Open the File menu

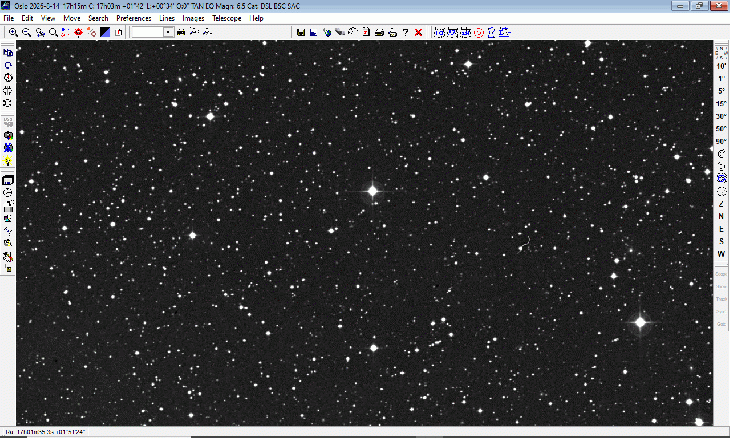click(x=9, y=18)
